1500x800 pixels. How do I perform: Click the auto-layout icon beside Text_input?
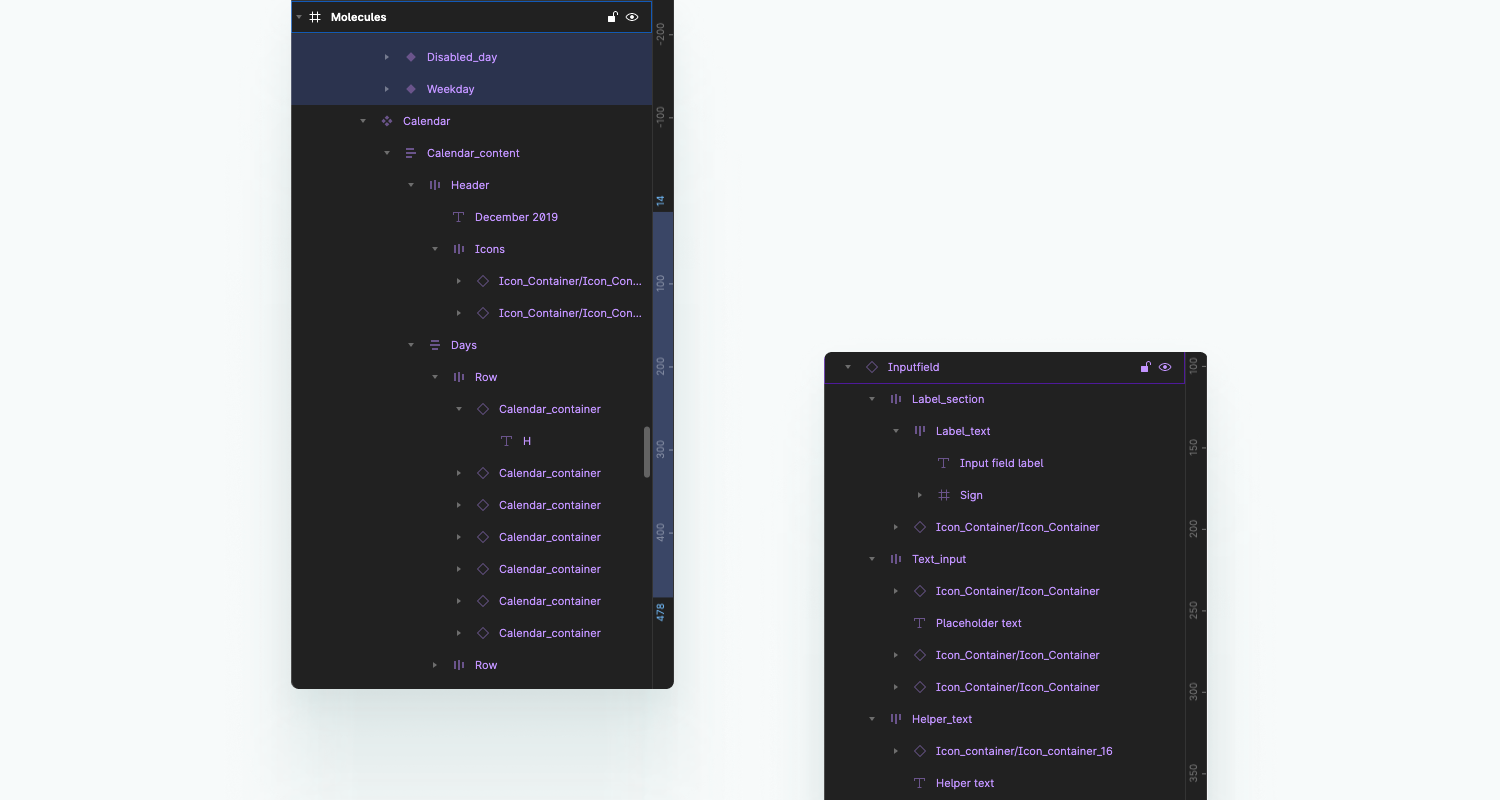point(895,559)
